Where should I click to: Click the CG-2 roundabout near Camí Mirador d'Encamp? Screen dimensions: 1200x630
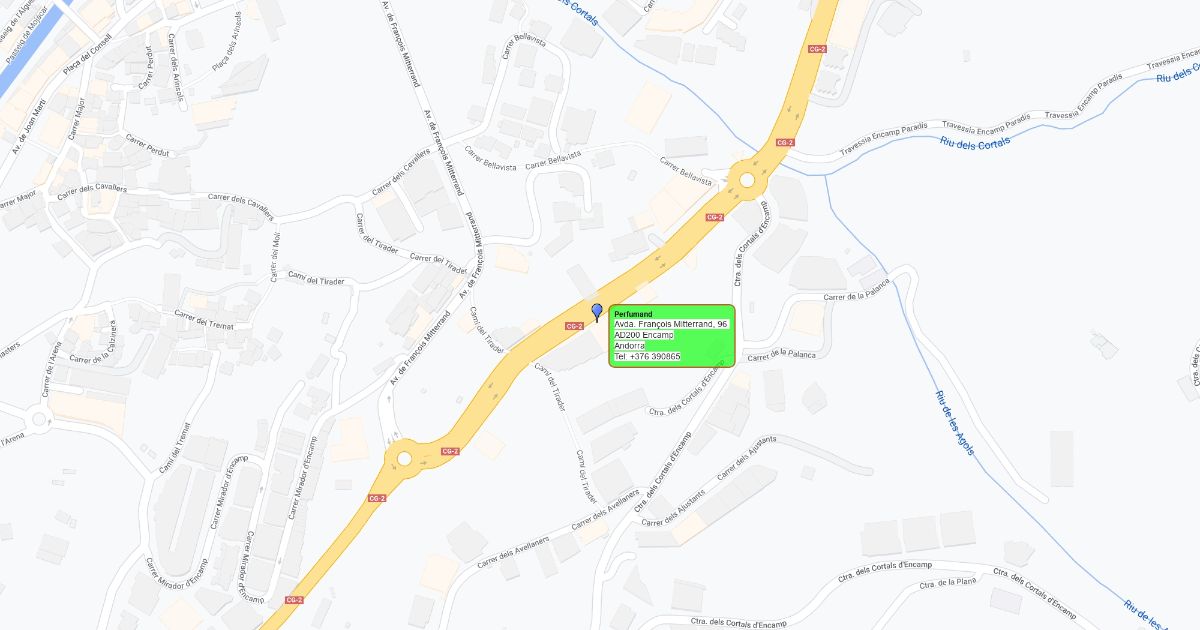(x=404, y=459)
